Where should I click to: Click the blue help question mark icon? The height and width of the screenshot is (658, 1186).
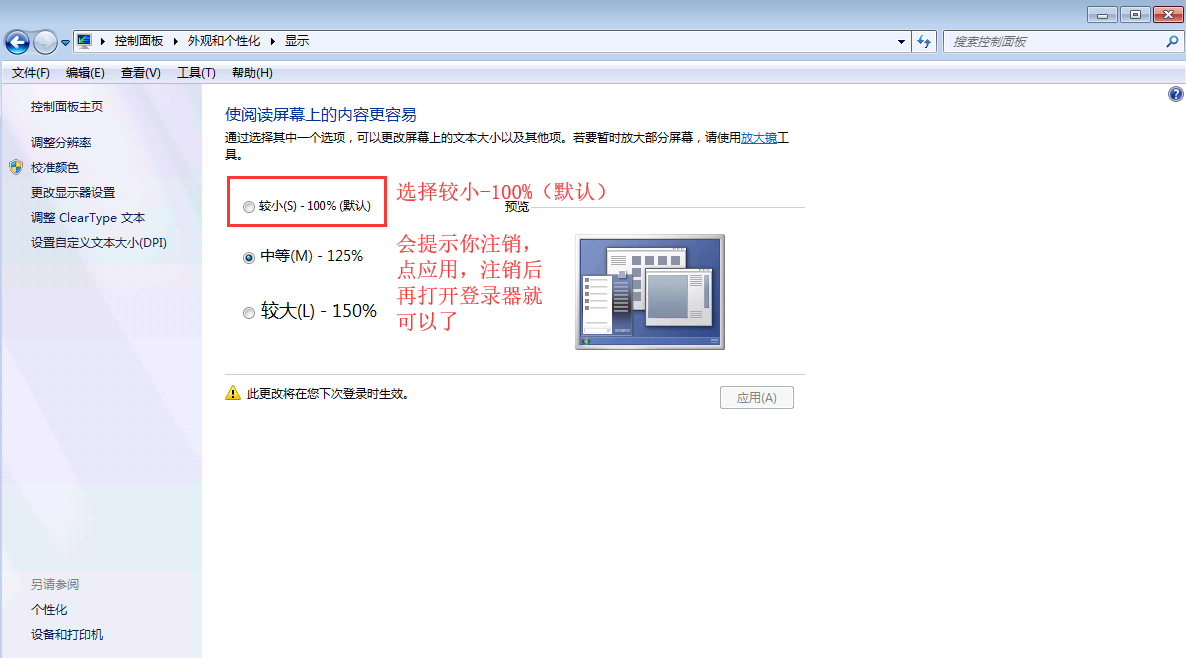click(x=1175, y=94)
